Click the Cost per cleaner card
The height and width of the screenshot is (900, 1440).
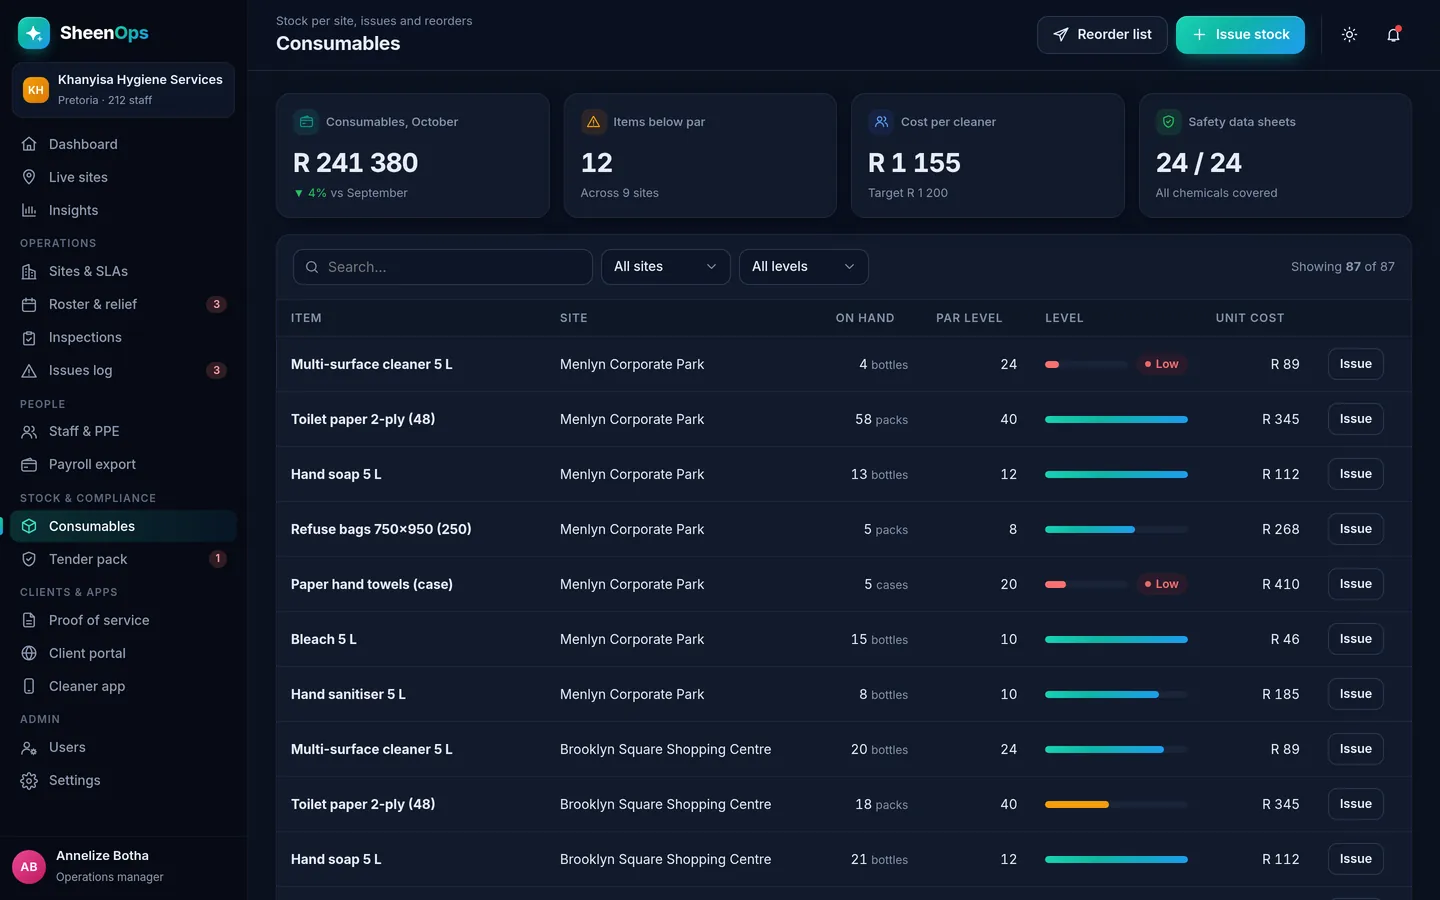(988, 155)
